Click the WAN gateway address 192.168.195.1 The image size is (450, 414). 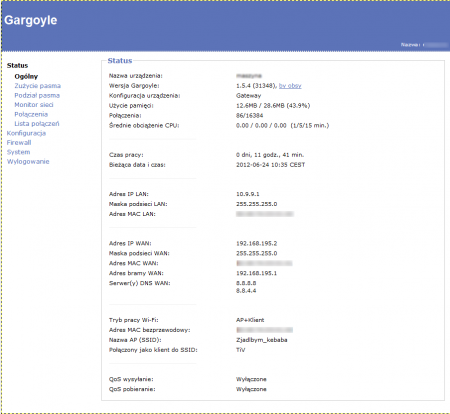pyautogui.click(x=256, y=273)
